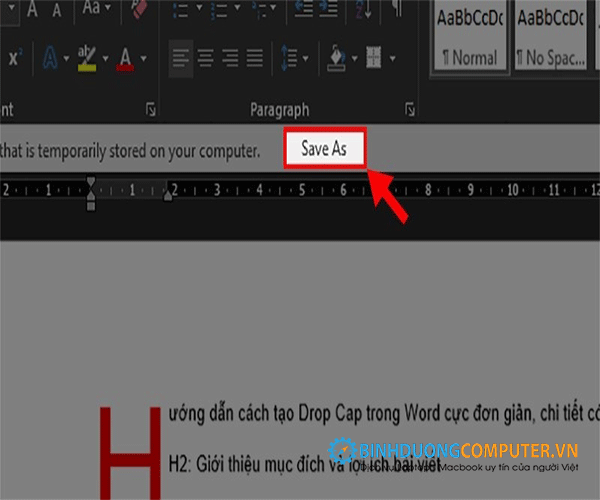Screen dimensions: 600x500
Task: Open the Font settings dialog launcher
Action: (151, 109)
